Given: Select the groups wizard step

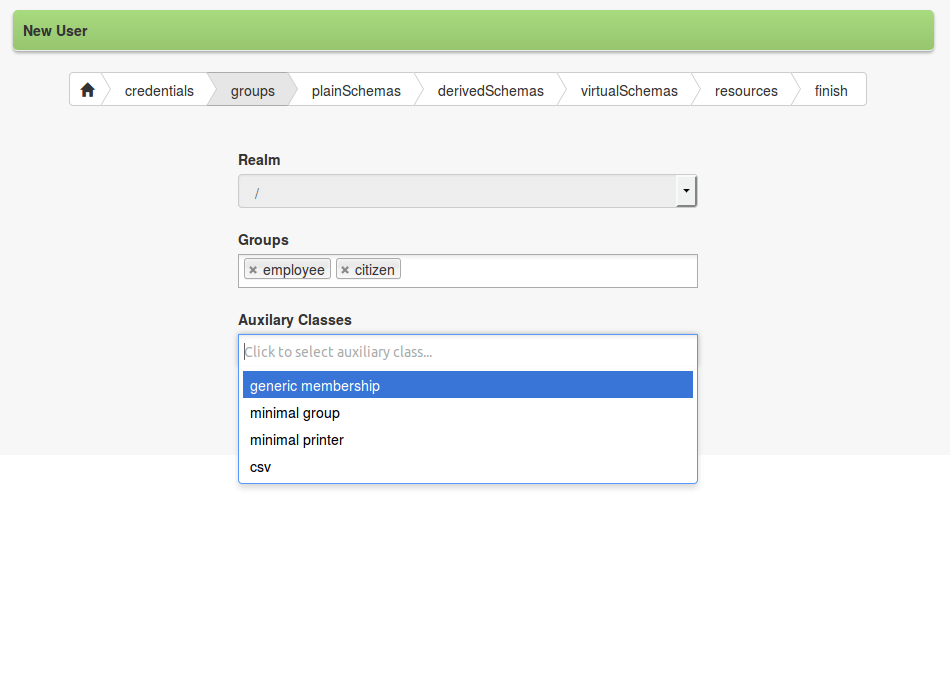Looking at the screenshot, I should 252,91.
